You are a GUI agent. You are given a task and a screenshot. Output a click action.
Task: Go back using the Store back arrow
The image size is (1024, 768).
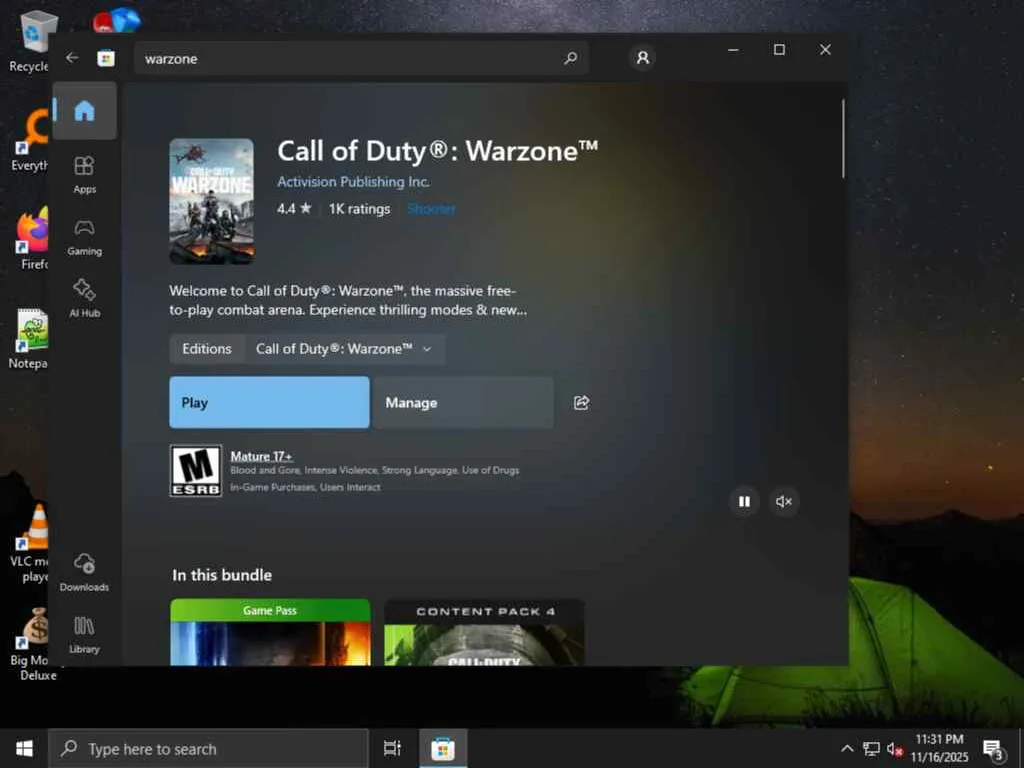click(x=72, y=58)
